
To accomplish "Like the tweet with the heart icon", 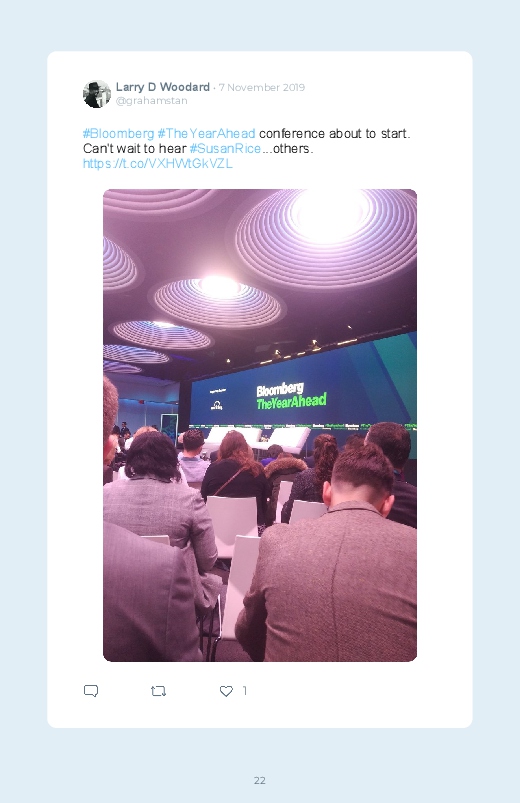I will pos(226,691).
